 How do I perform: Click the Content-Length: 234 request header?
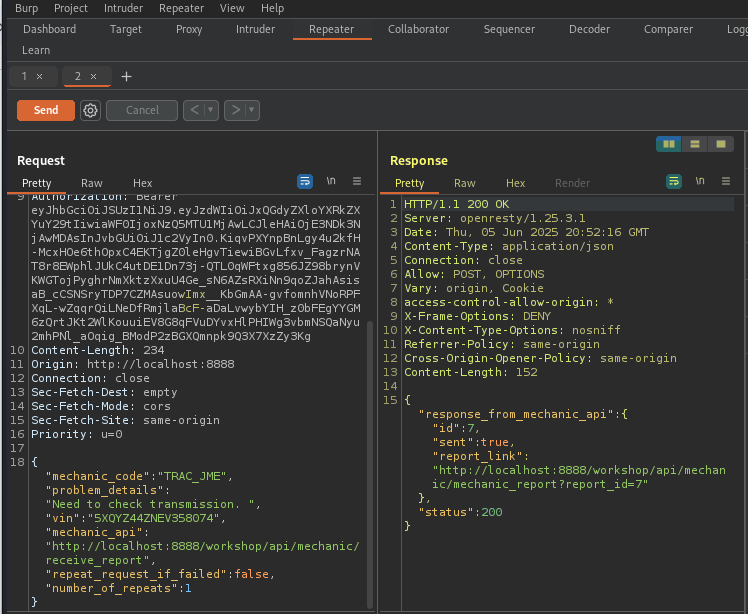coord(98,350)
